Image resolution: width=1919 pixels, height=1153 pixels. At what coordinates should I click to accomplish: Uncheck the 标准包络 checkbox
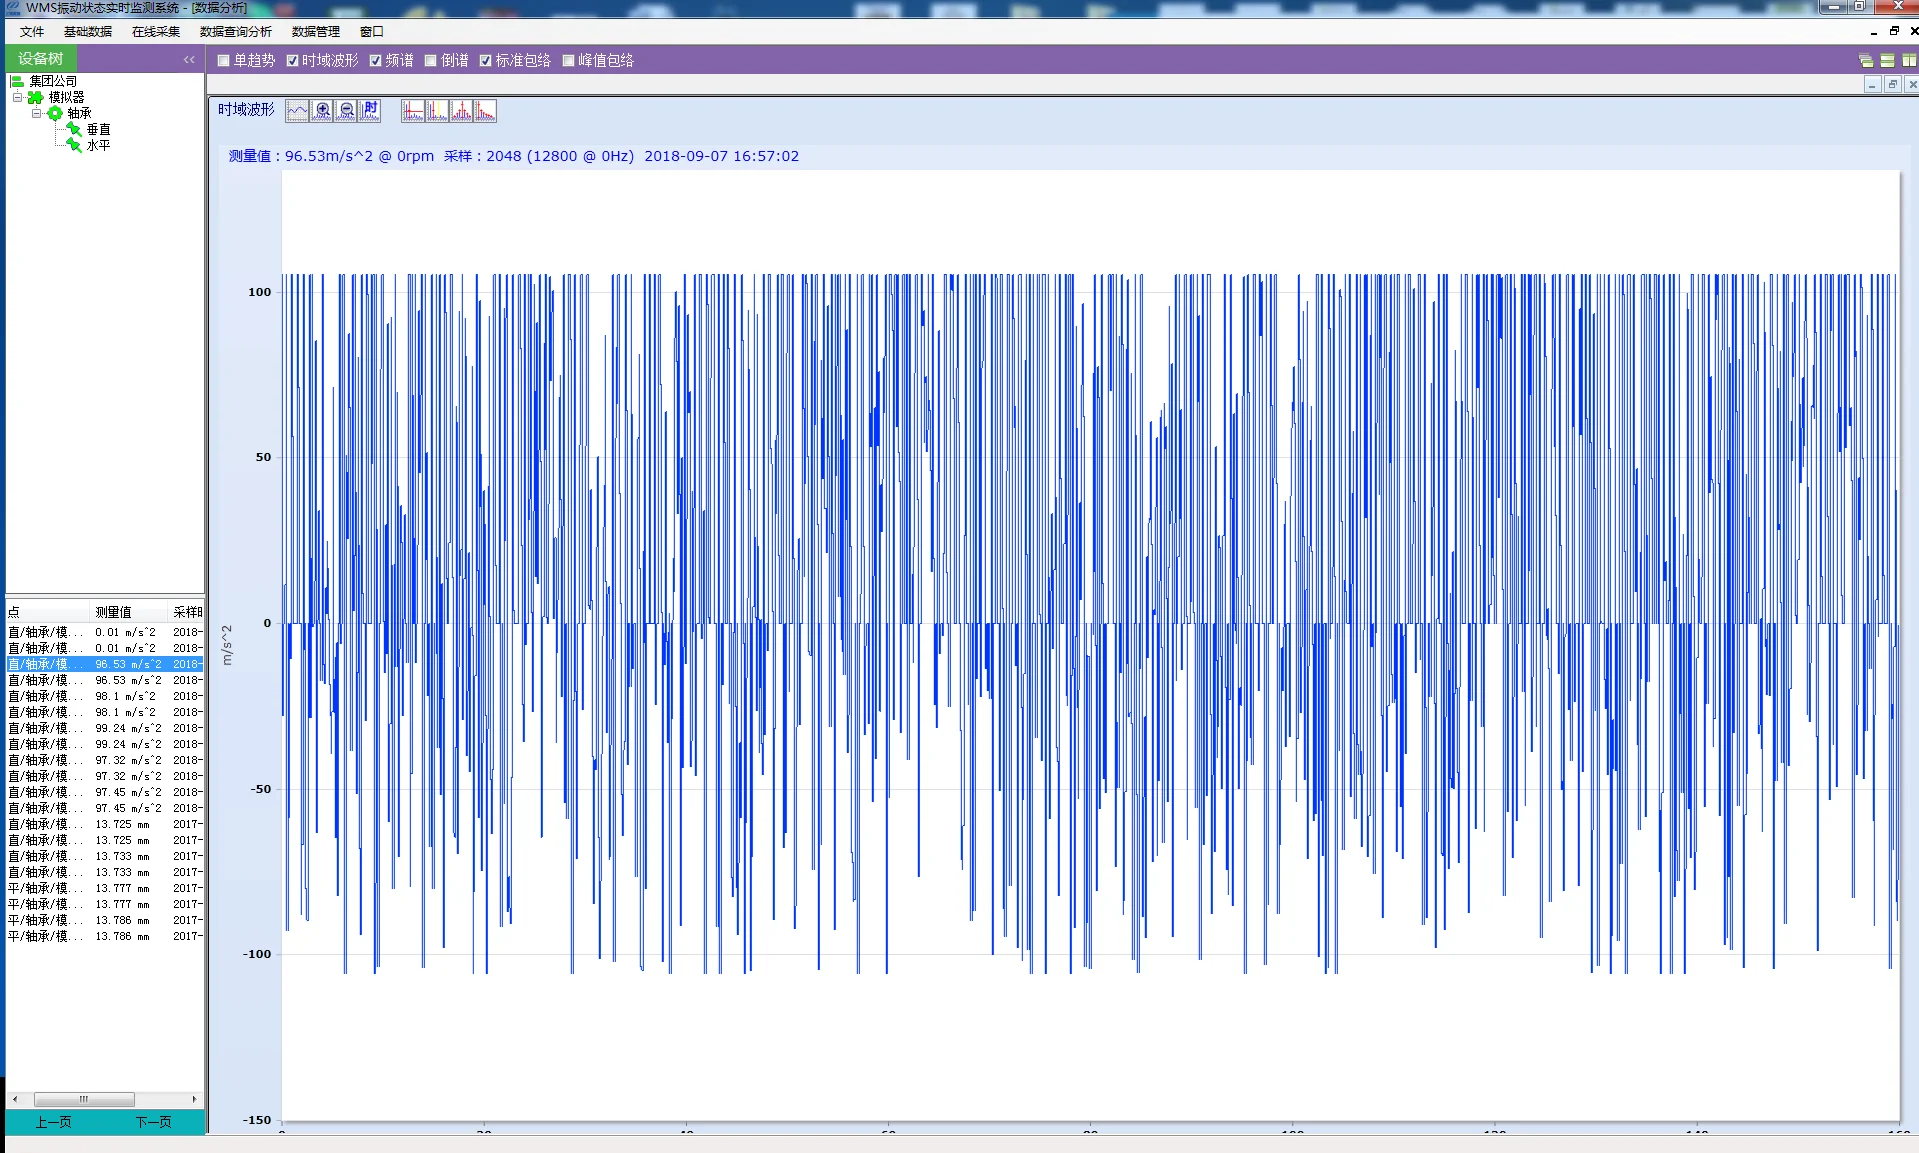pyautogui.click(x=485, y=60)
